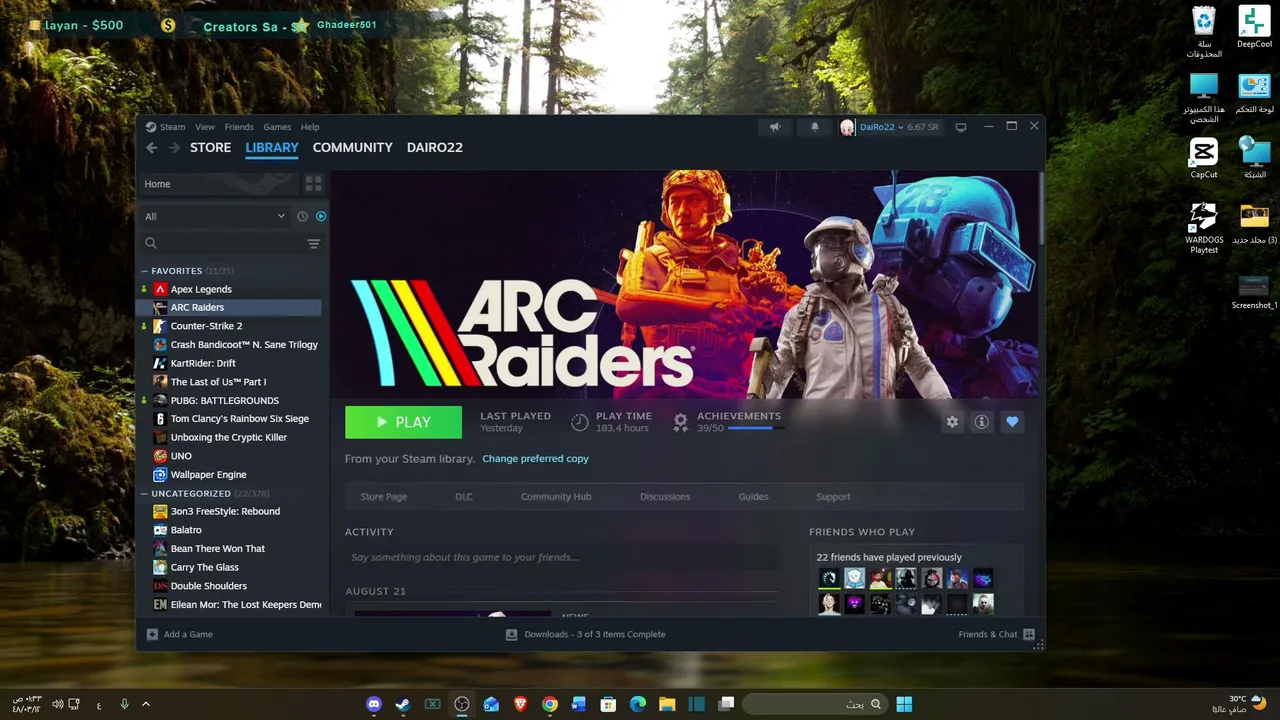
Task: Open CapCut desktop shortcut
Action: (x=1204, y=158)
